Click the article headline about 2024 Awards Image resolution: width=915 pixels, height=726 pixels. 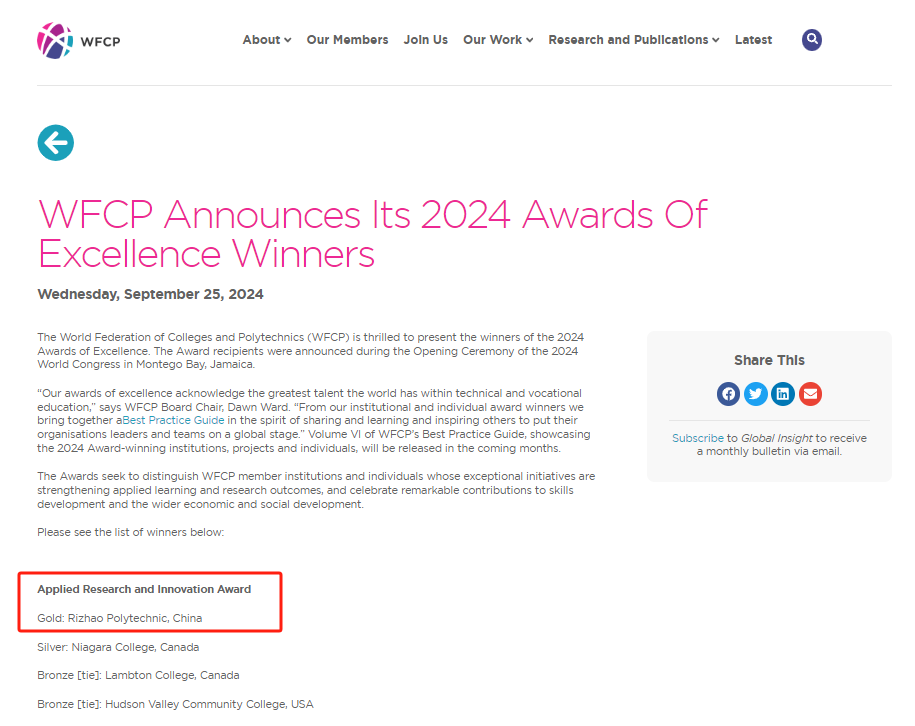[x=372, y=234]
